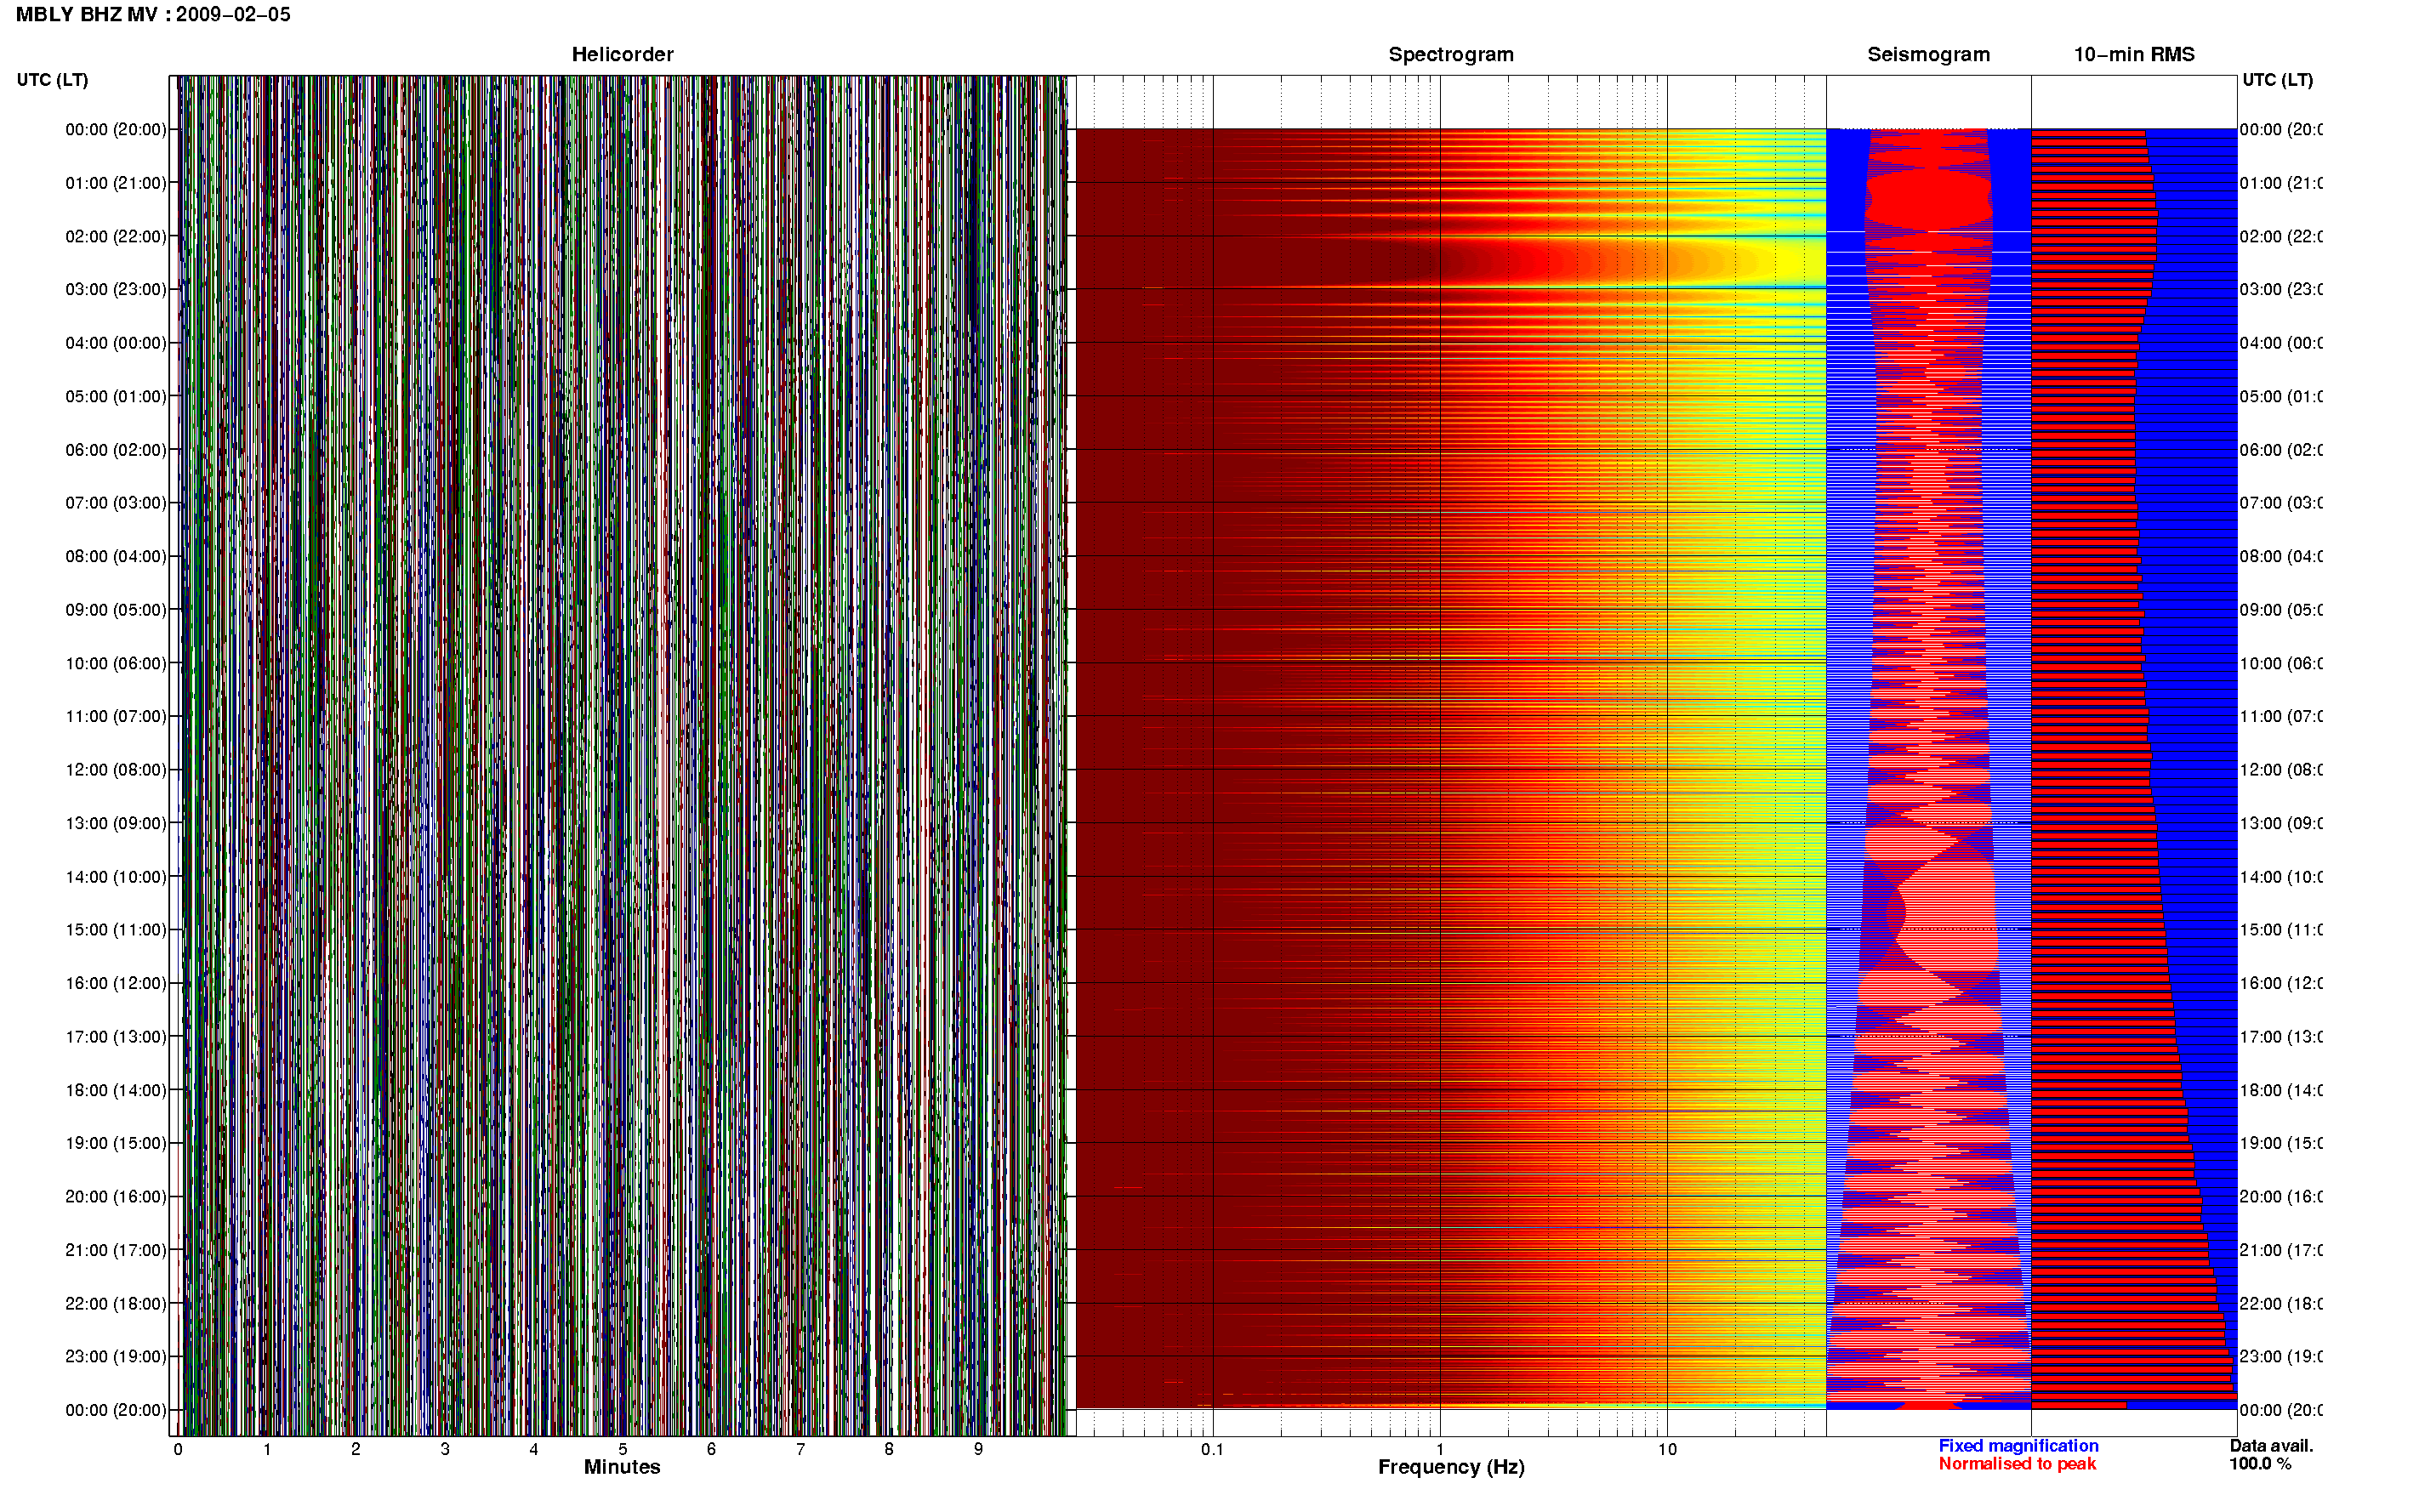Click the Data avail. label
This screenshot has height=1512, width=2419.
coord(2271,1446)
